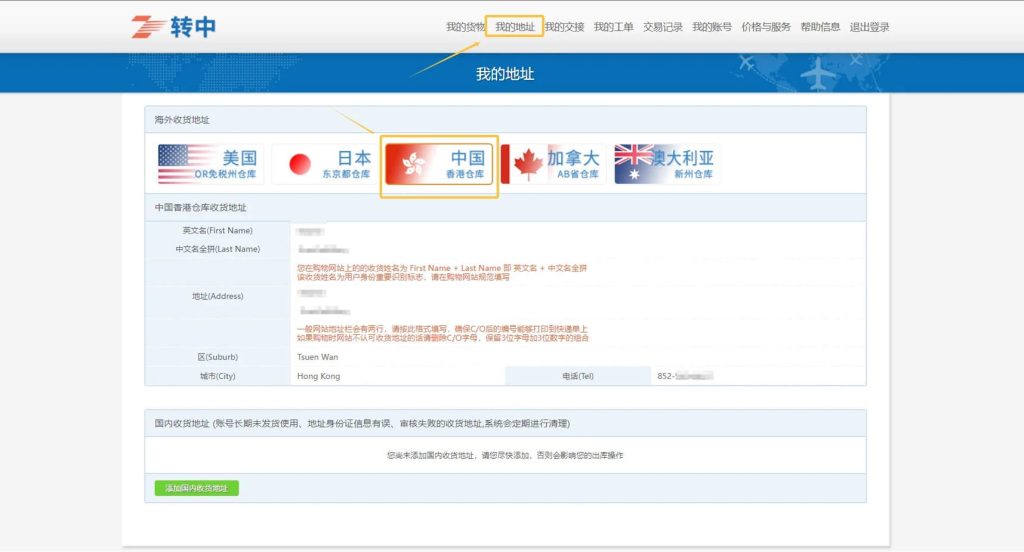Click the Tsuen Wan suburb value

(x=317, y=357)
